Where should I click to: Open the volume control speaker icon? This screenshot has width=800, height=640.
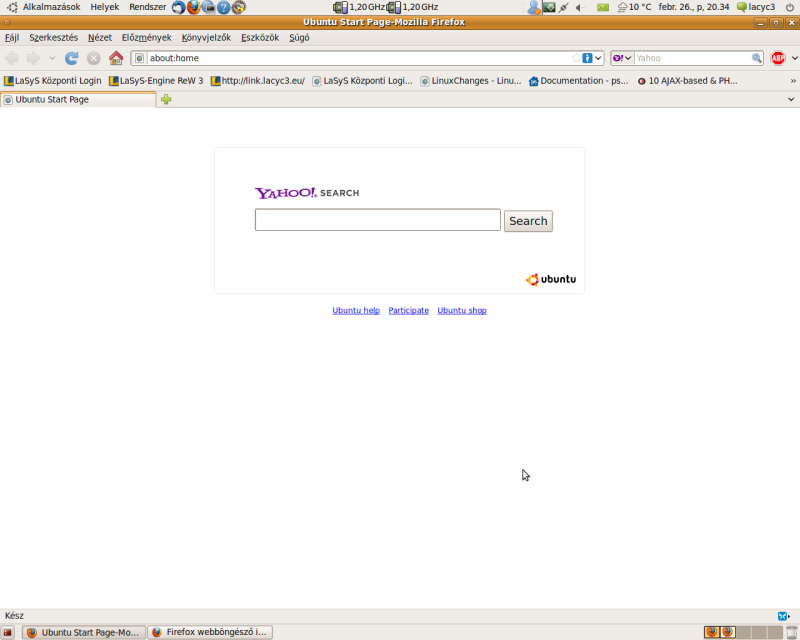(580, 7)
